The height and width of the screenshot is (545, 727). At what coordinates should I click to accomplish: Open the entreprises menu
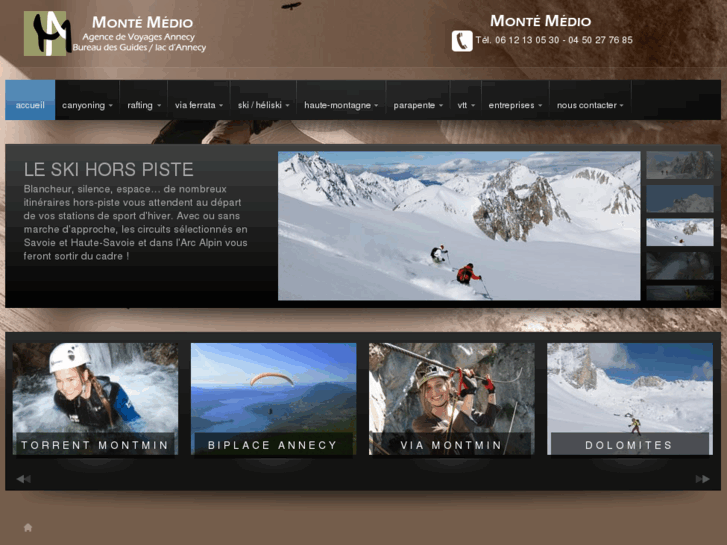515,105
